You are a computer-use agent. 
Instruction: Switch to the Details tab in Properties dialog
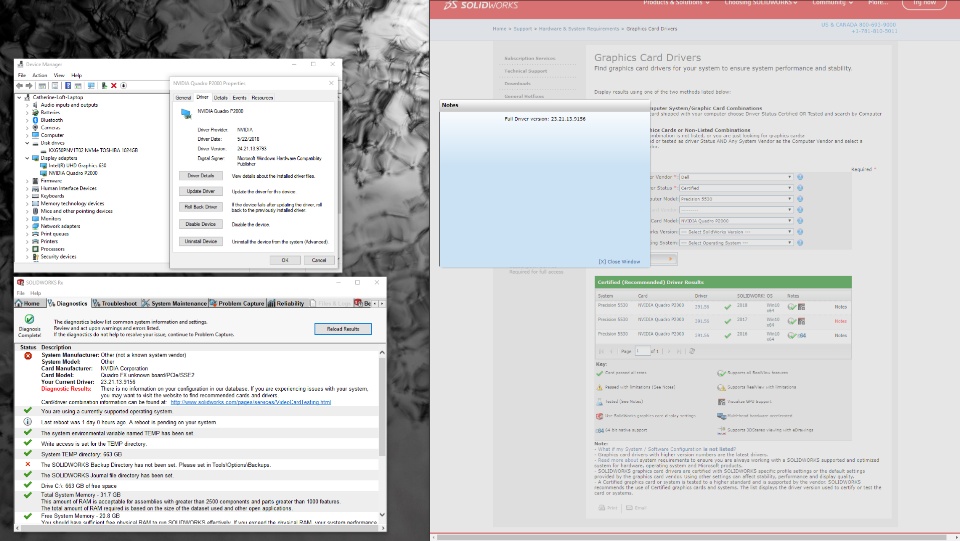click(x=220, y=98)
